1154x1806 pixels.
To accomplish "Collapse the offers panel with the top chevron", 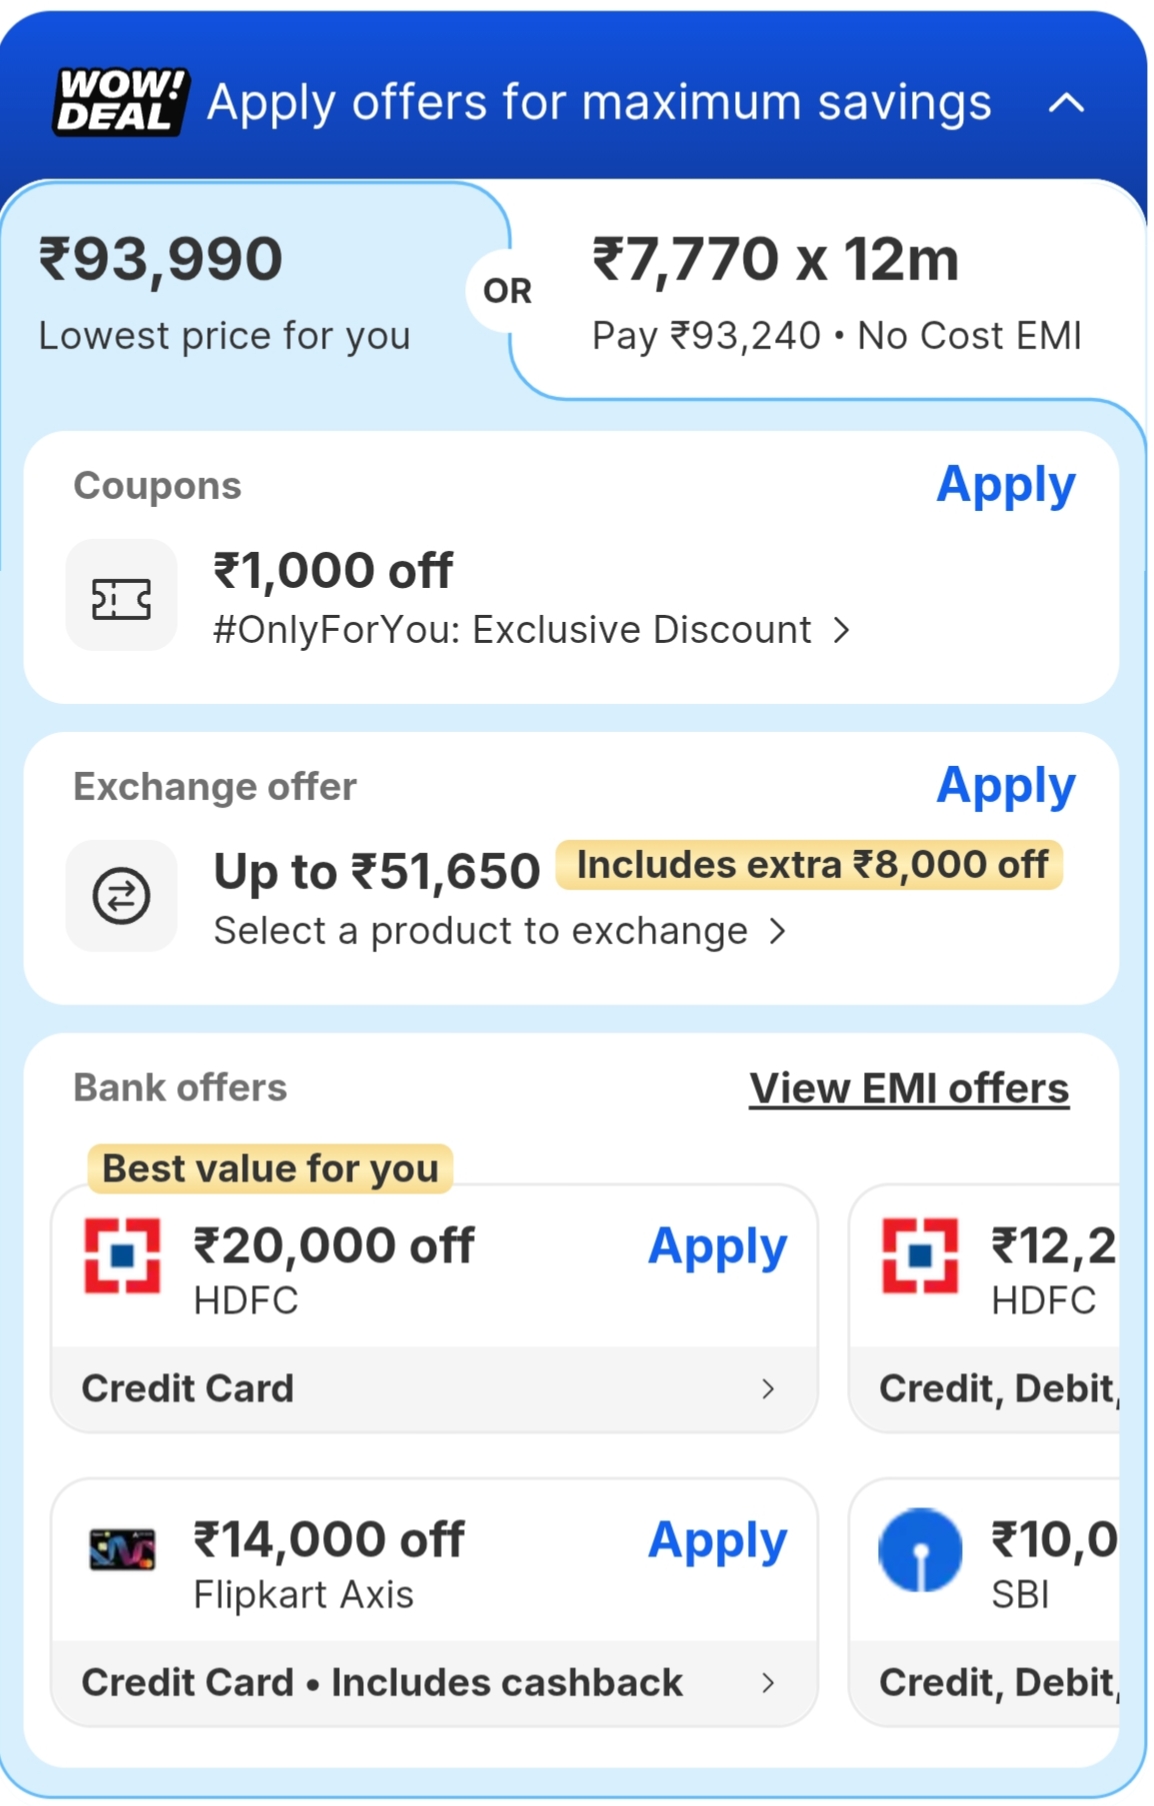I will [x=1066, y=103].
